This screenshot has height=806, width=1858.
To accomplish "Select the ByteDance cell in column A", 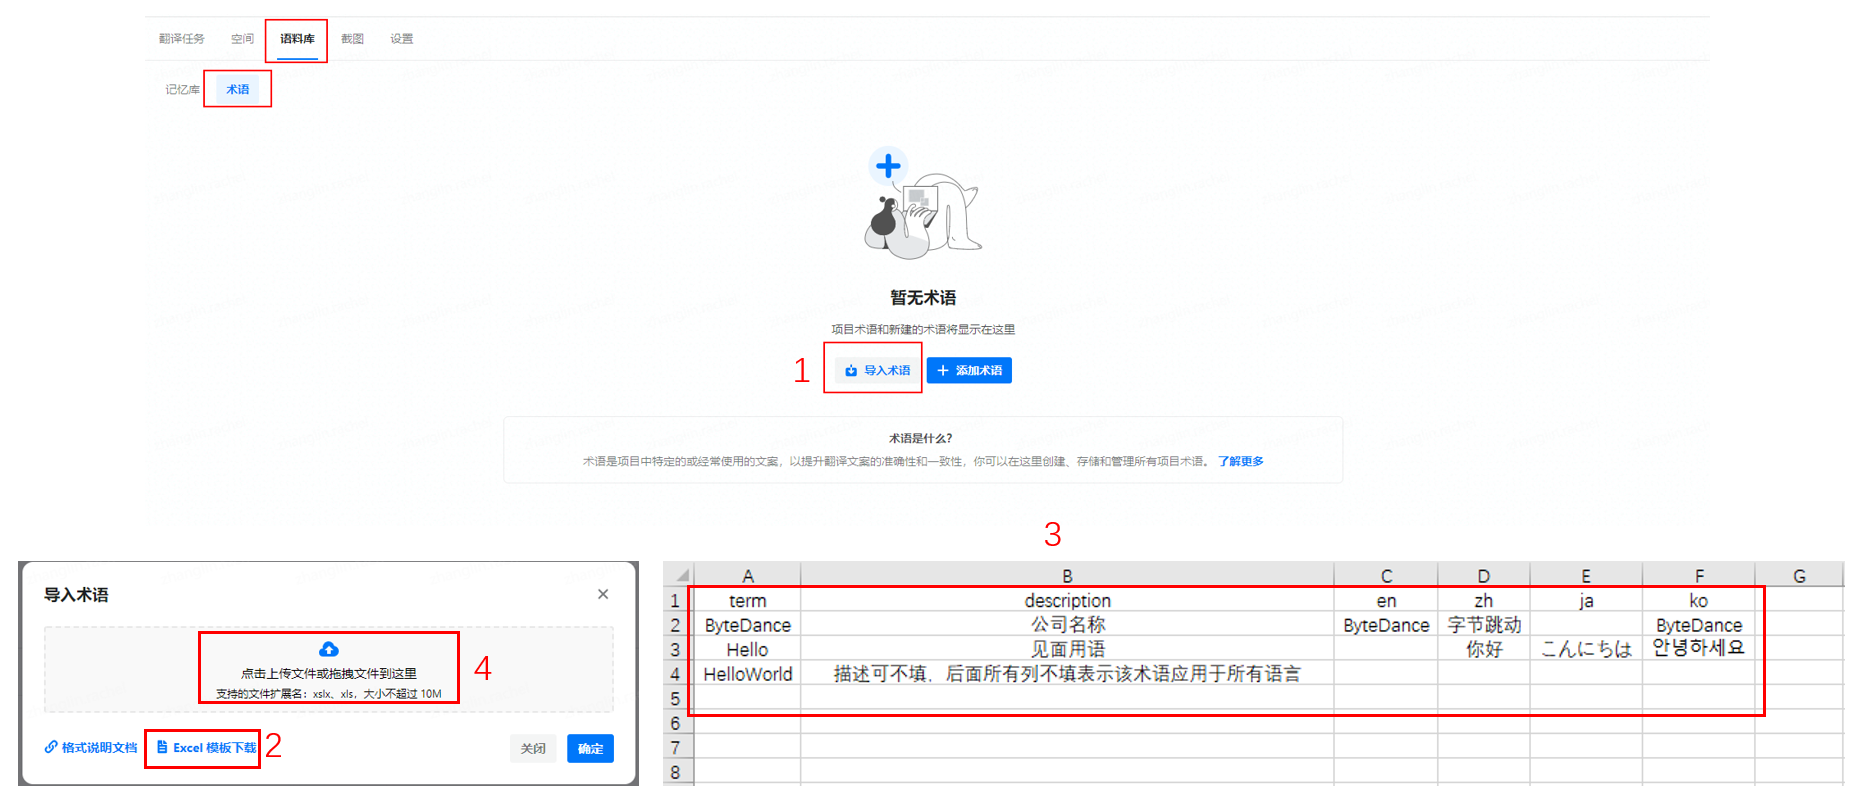I will [x=747, y=625].
